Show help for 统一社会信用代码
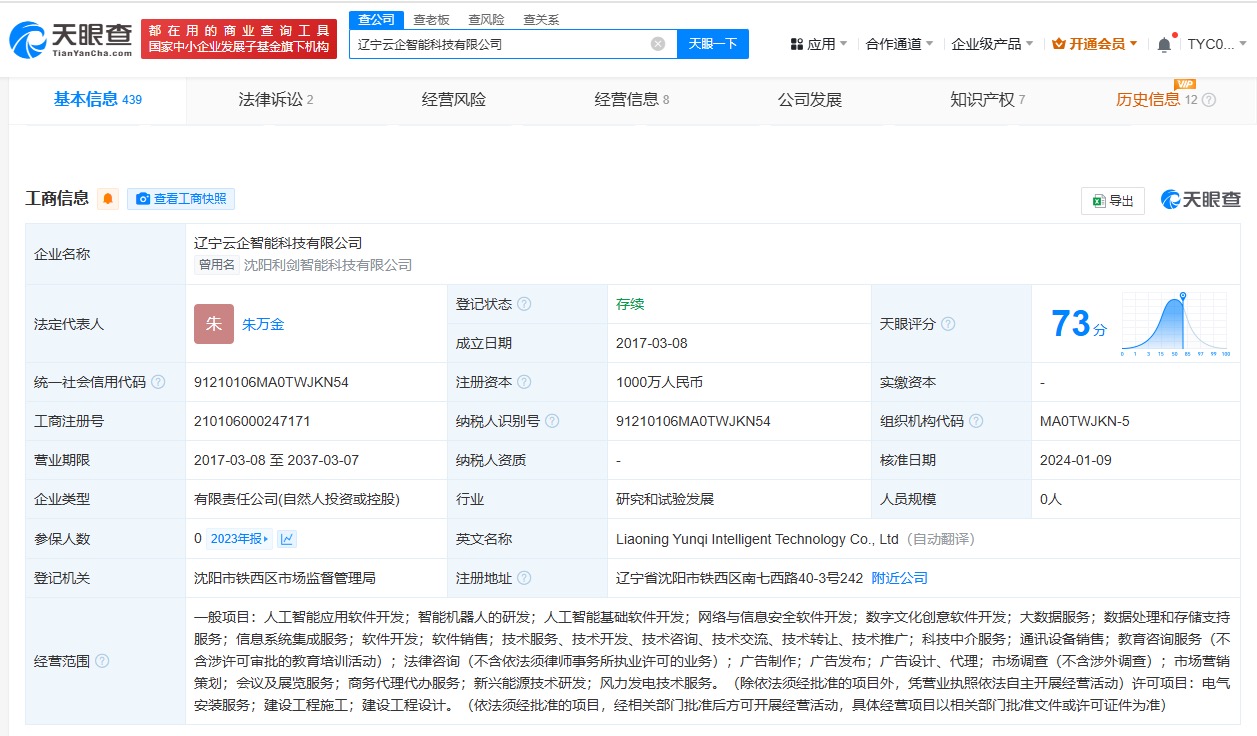The width and height of the screenshot is (1257, 736). [x=158, y=382]
